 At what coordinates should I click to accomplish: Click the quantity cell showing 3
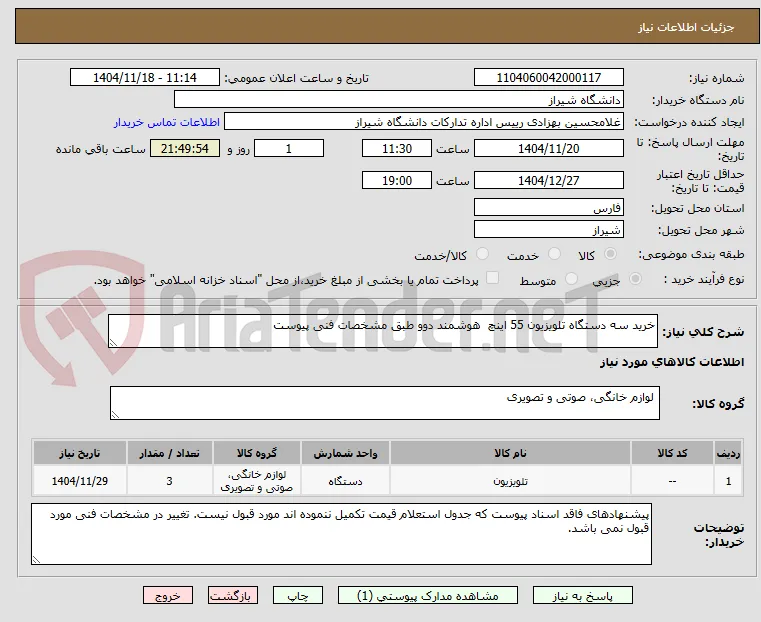(x=169, y=481)
